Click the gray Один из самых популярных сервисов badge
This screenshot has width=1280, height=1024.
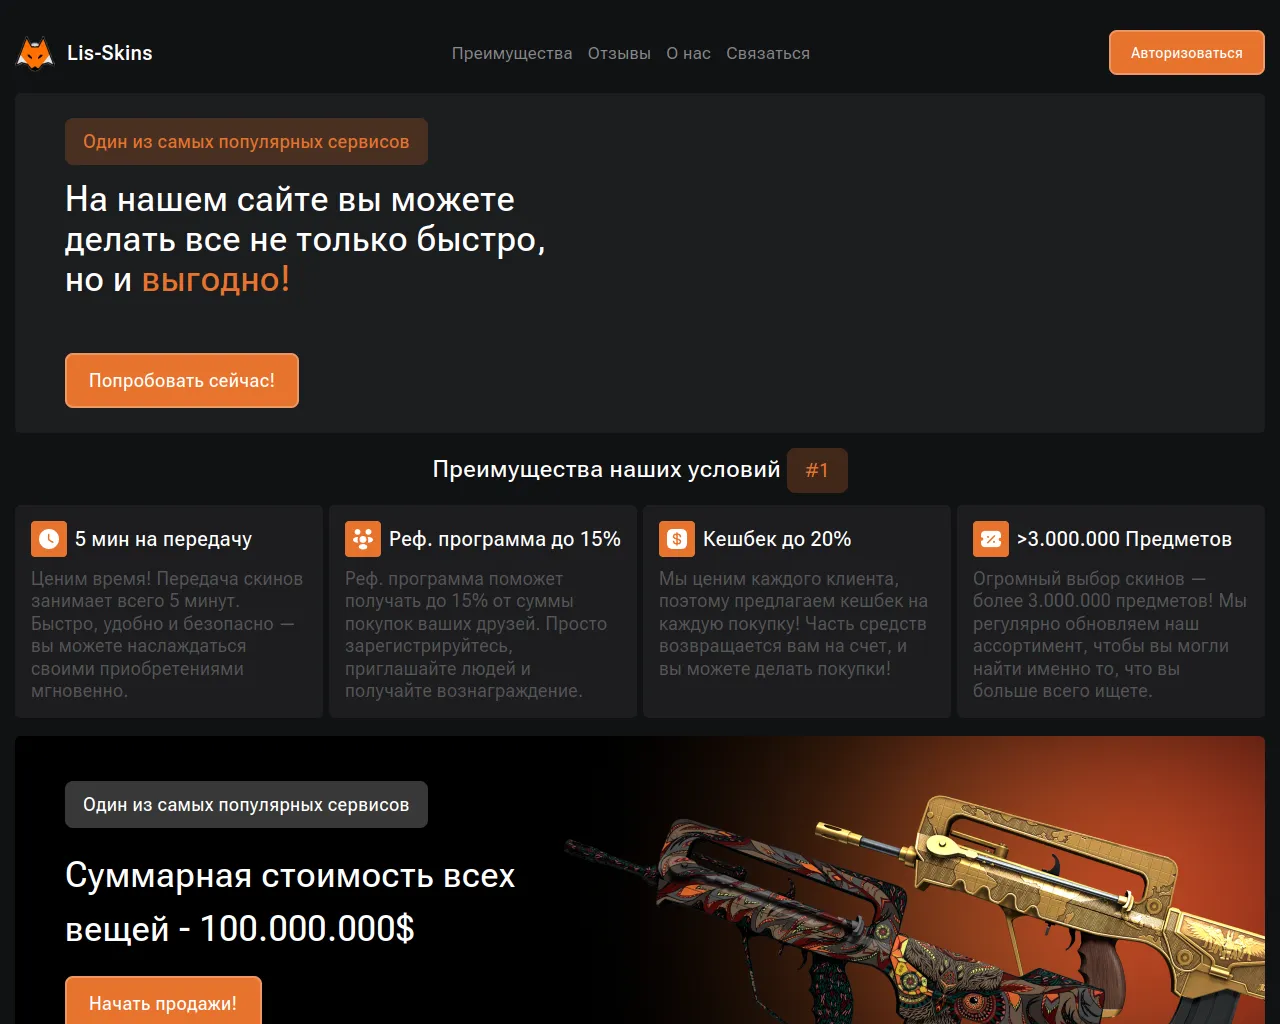pos(246,805)
